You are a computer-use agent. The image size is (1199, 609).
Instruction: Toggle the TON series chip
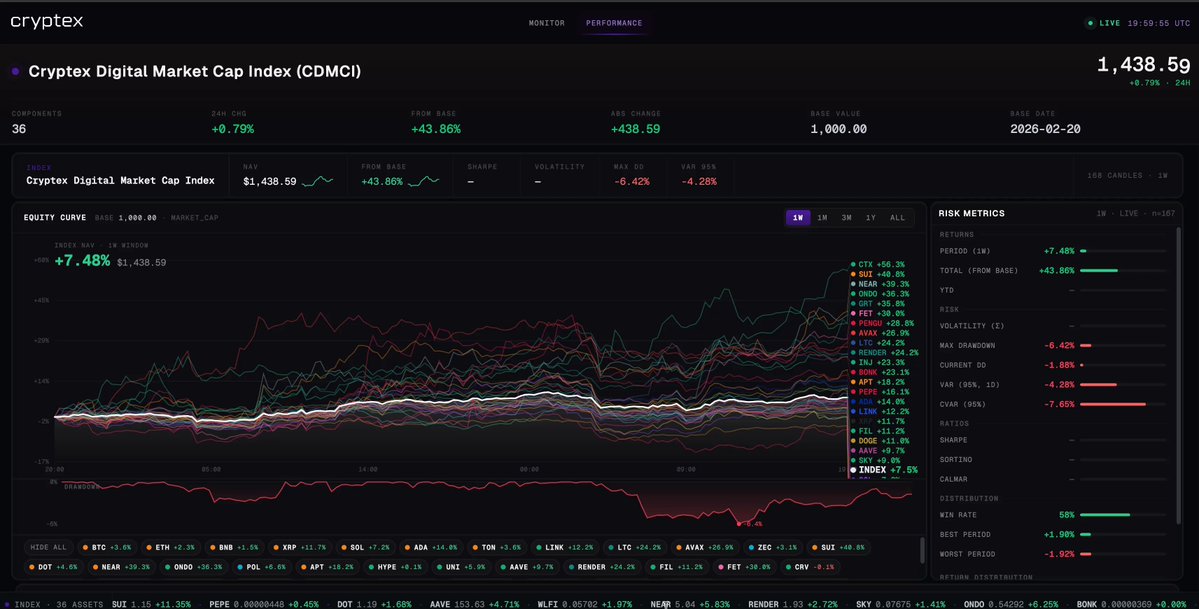(497, 548)
